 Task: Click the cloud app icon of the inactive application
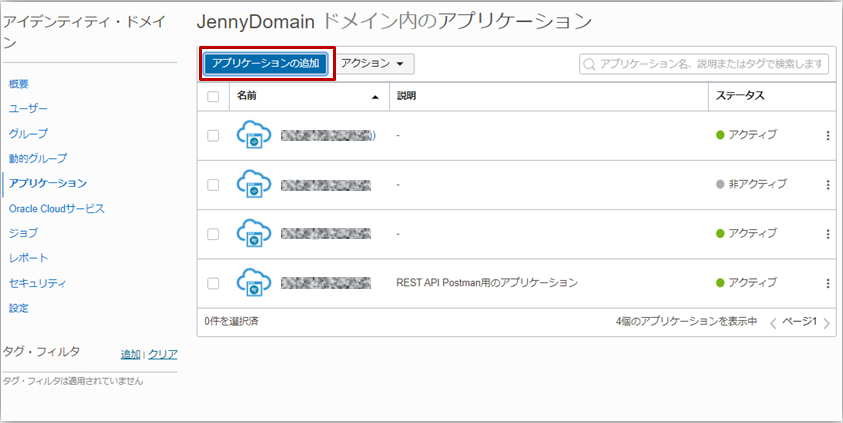[254, 184]
